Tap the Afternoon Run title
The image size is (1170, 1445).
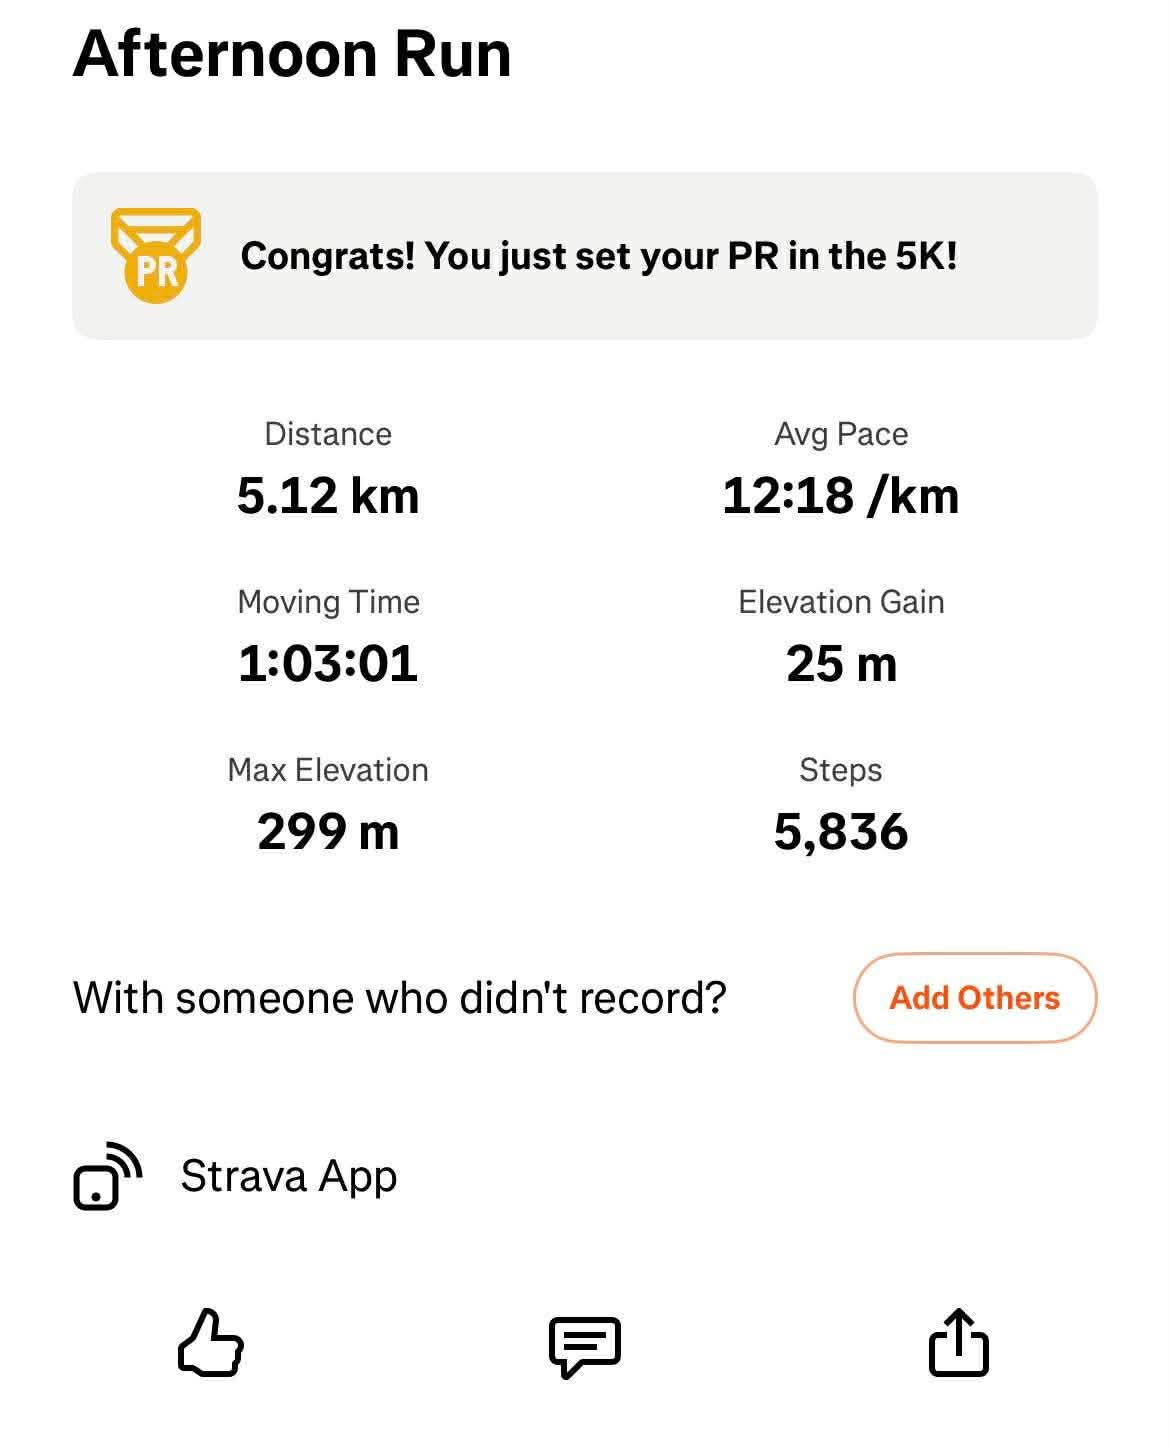click(292, 54)
